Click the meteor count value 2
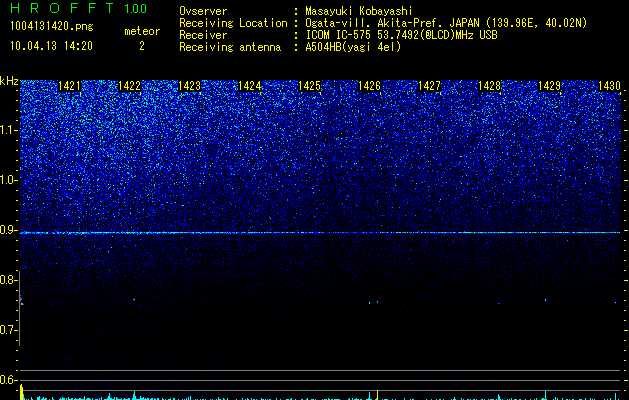Viewport: 629px width, 400px height. coord(142,47)
